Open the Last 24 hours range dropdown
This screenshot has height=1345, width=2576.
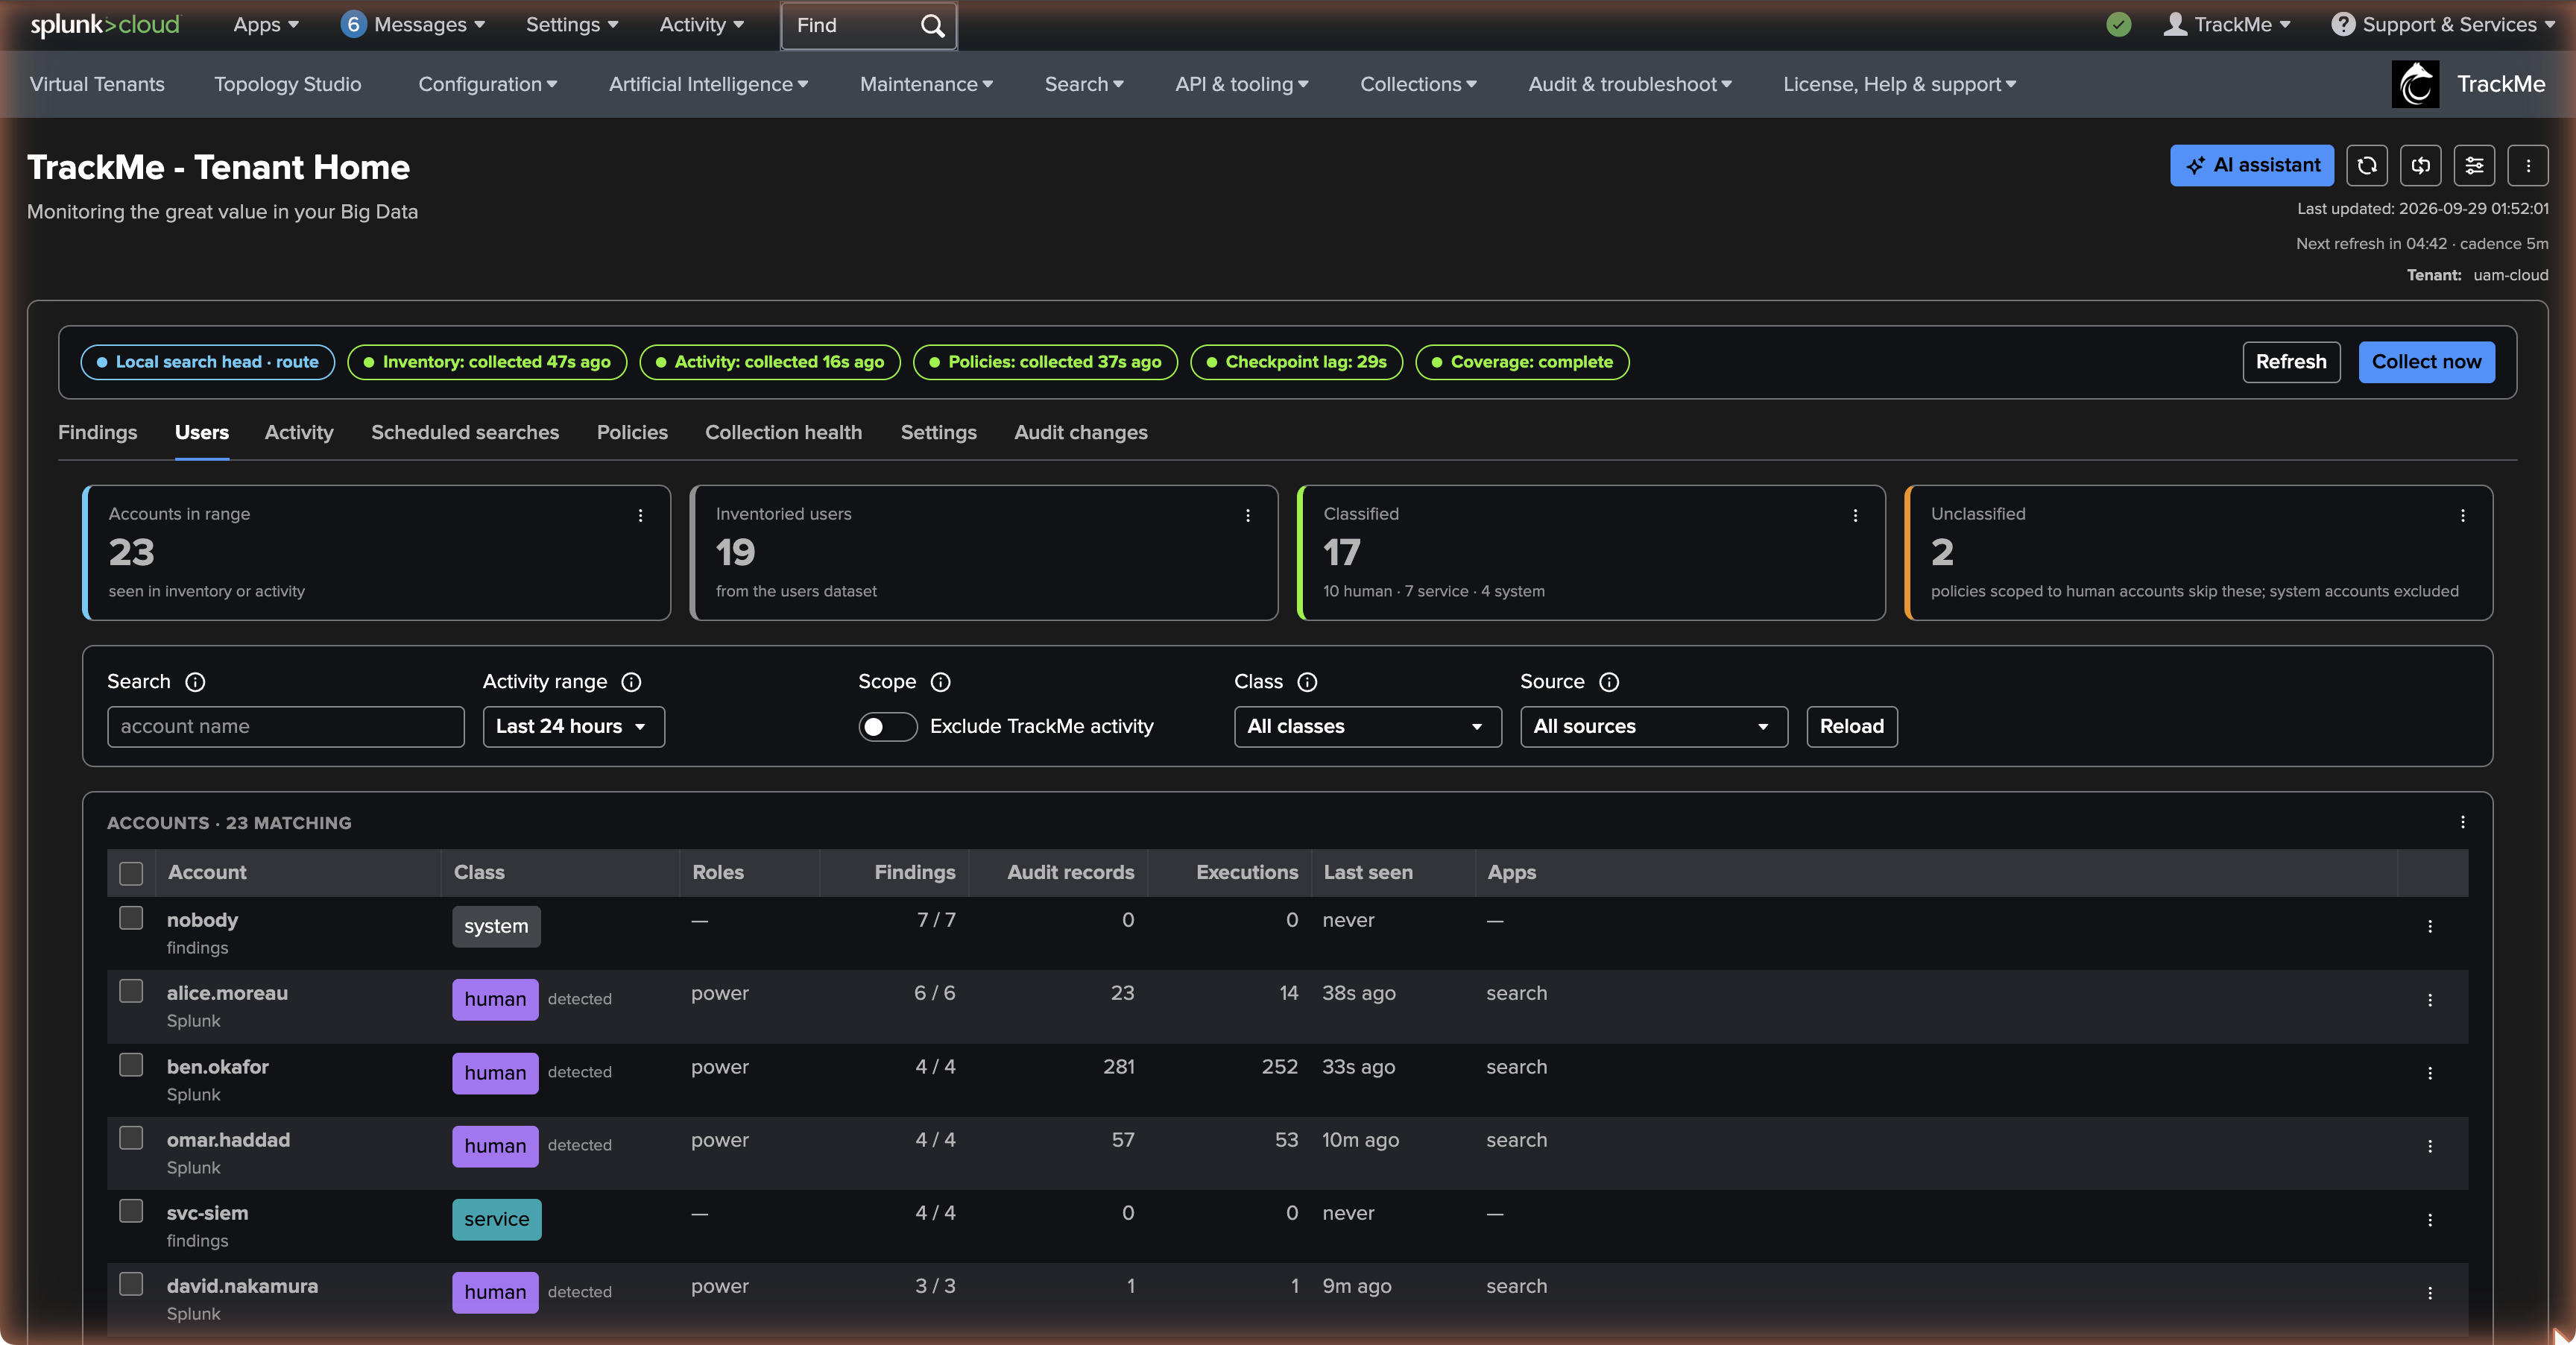coord(573,727)
